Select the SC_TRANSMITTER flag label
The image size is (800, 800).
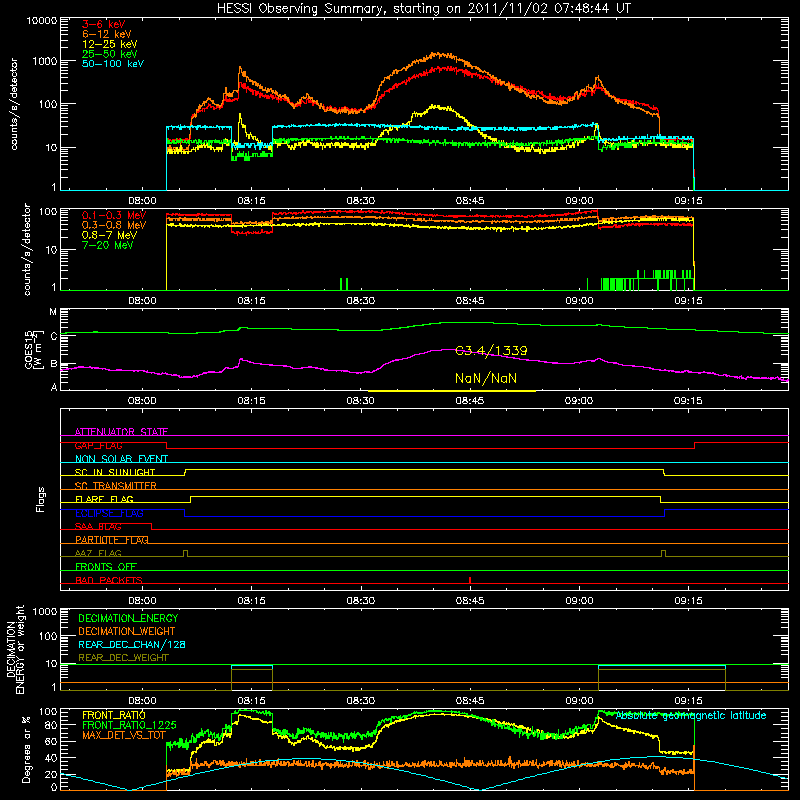(x=116, y=486)
